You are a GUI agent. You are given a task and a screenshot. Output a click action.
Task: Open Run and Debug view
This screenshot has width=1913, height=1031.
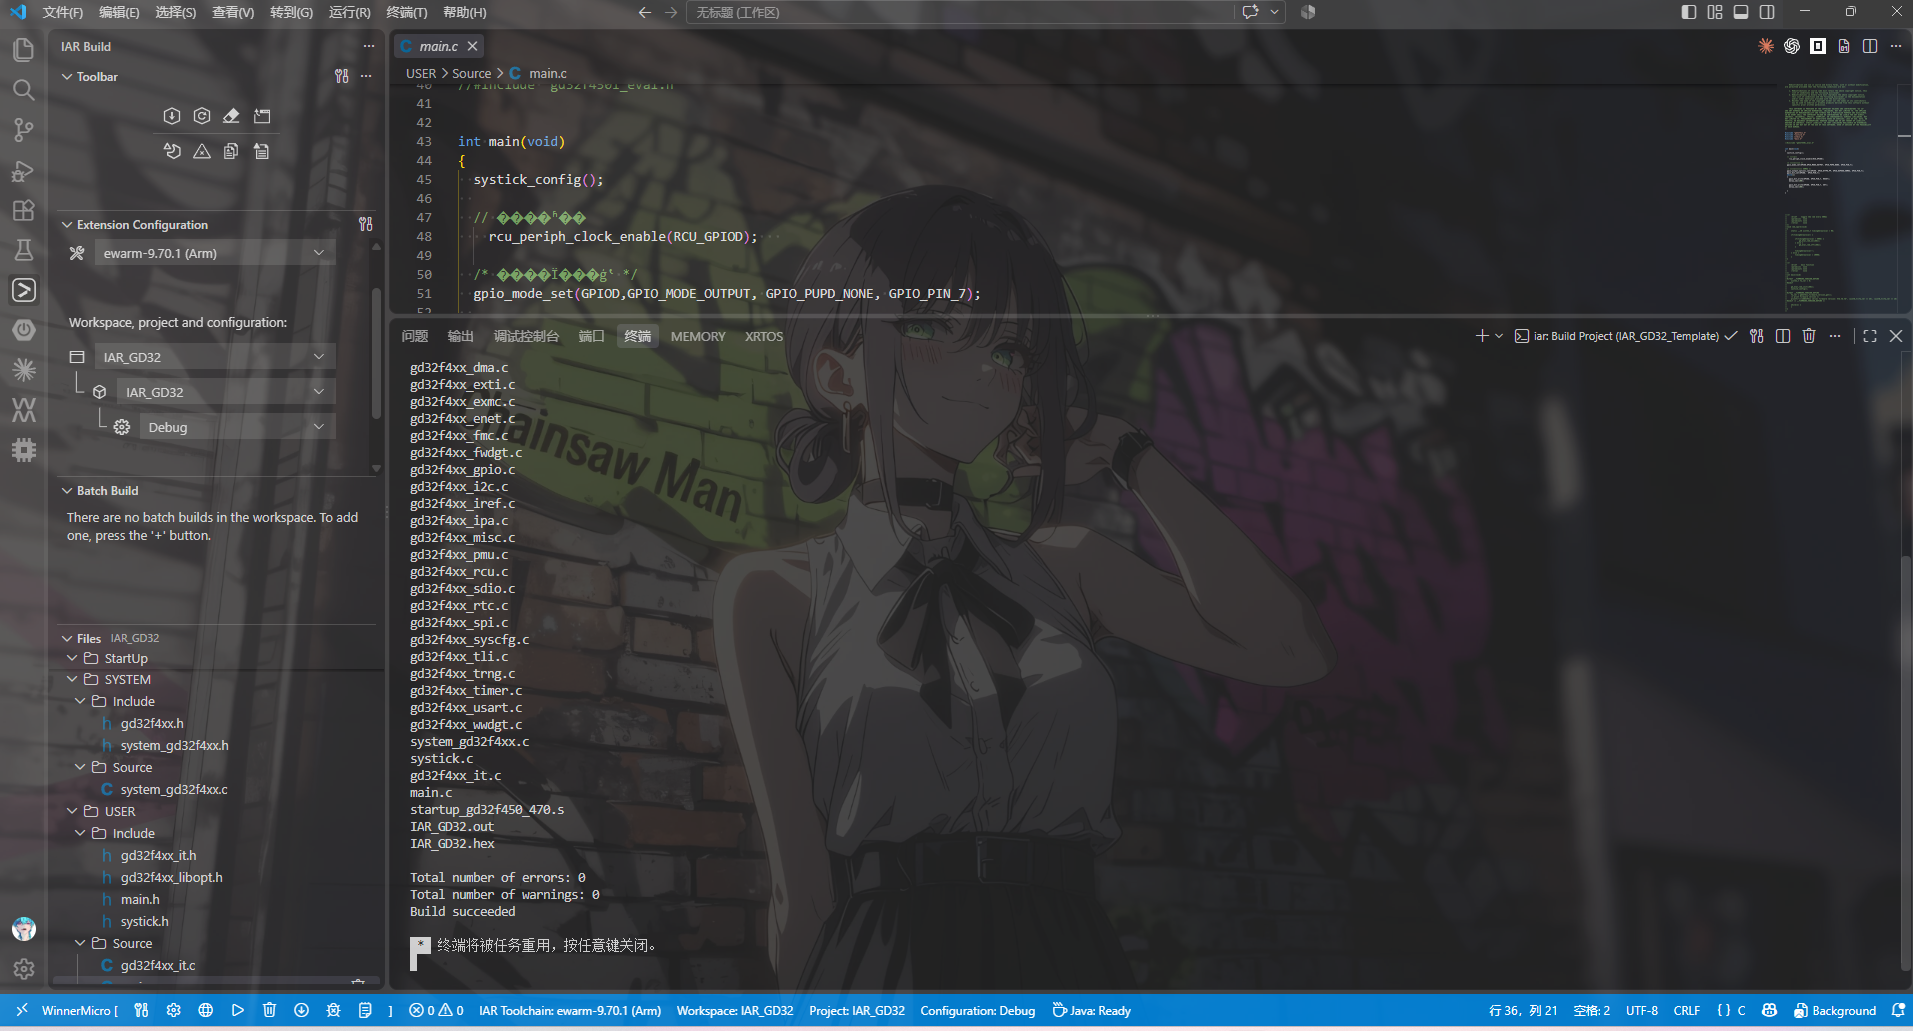23,170
